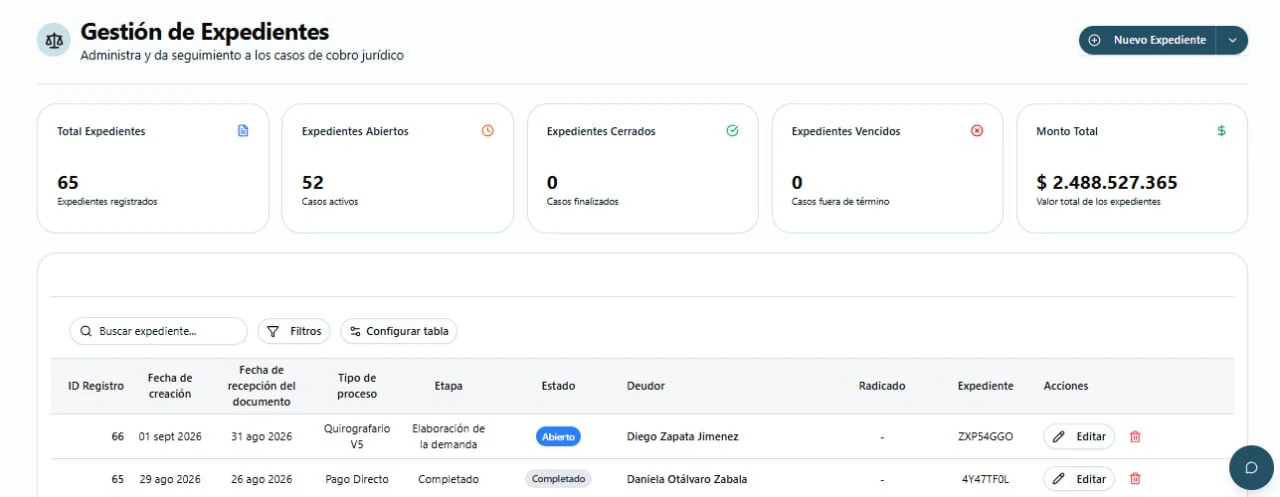This screenshot has width=1280, height=497.
Task: Click expediente code 4Y47TF0L
Action: (x=985, y=479)
